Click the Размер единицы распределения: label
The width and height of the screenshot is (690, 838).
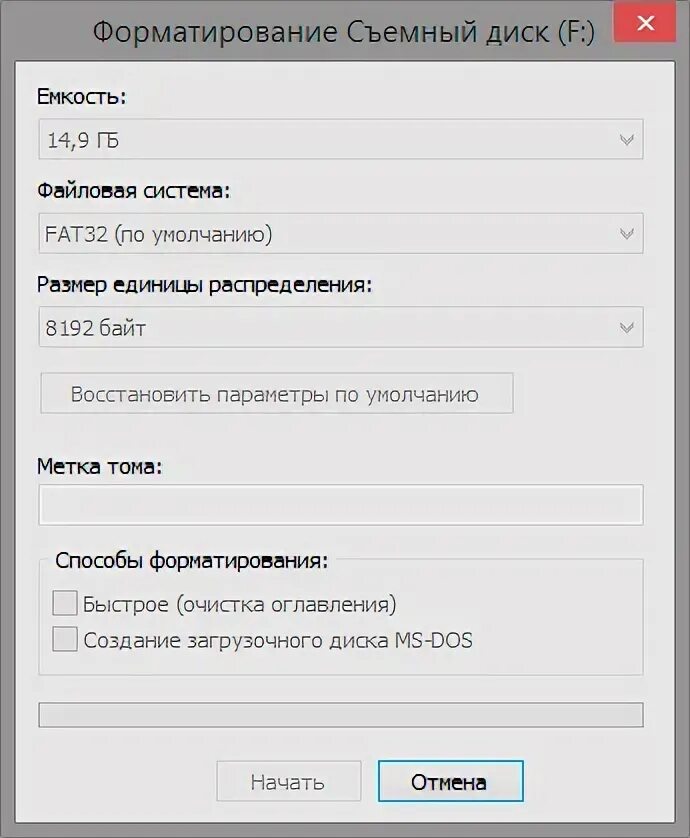(204, 285)
